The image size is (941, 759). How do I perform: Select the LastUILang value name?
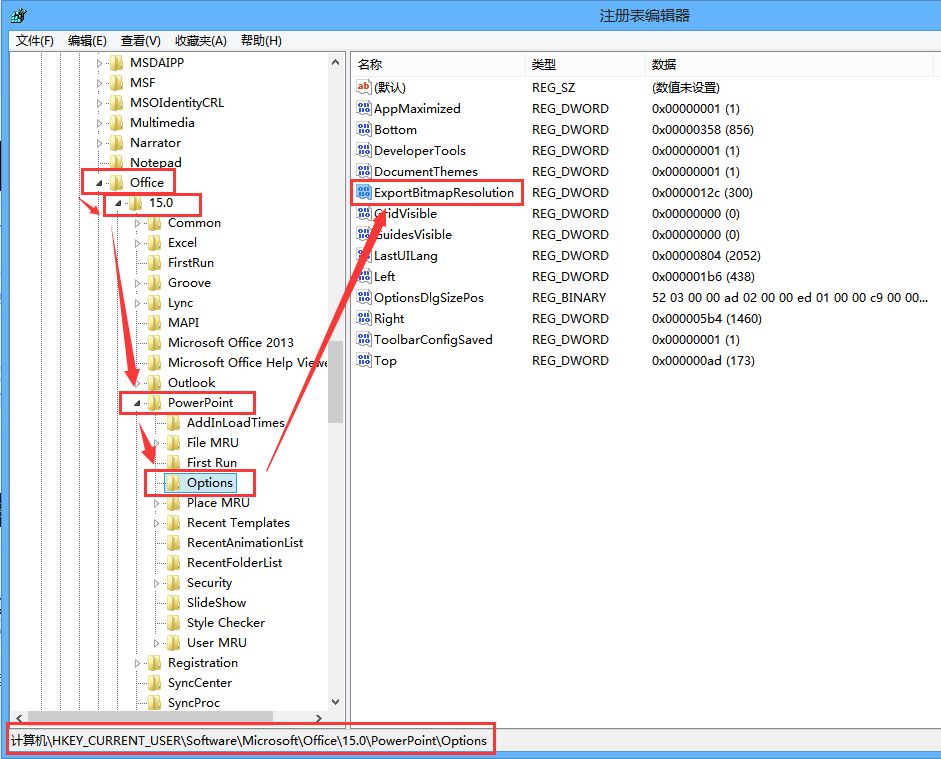406,256
